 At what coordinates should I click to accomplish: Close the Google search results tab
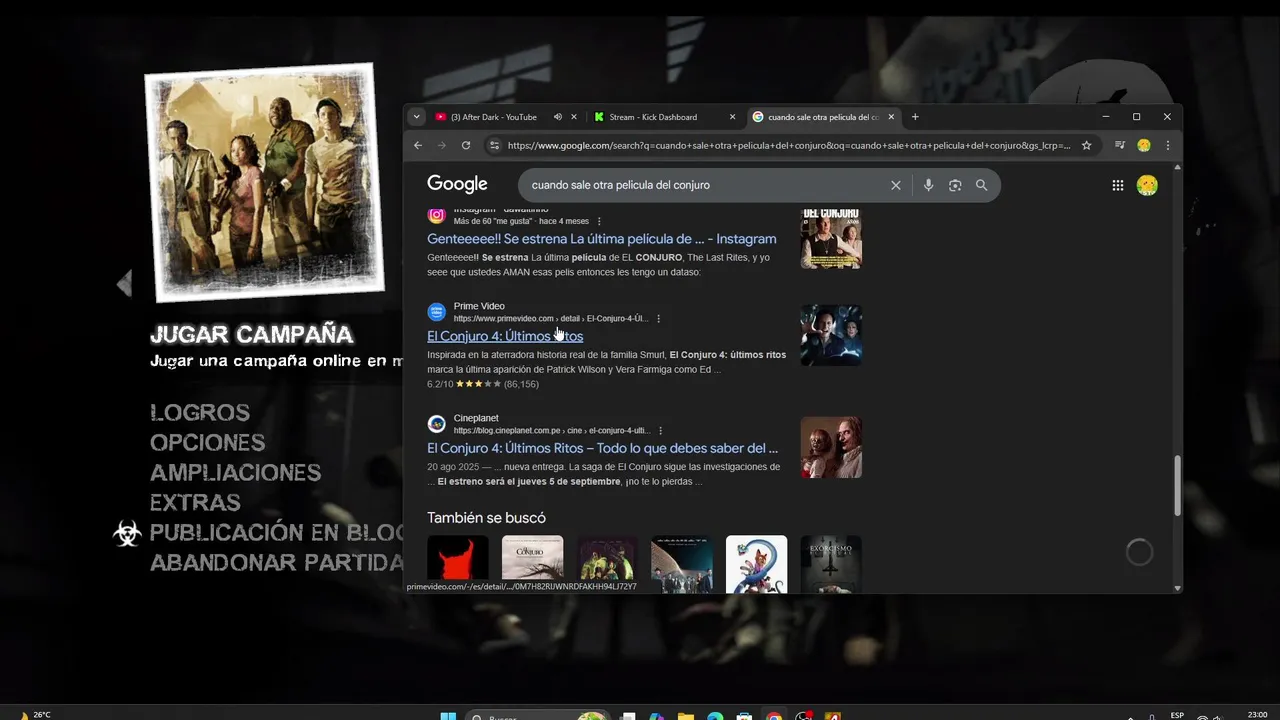tap(891, 117)
